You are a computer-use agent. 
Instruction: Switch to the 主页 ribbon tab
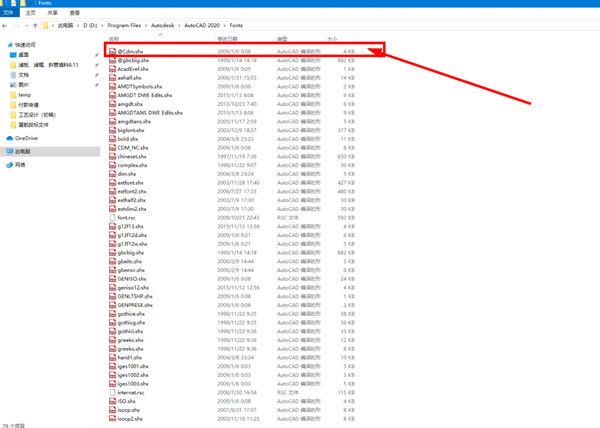31,13
